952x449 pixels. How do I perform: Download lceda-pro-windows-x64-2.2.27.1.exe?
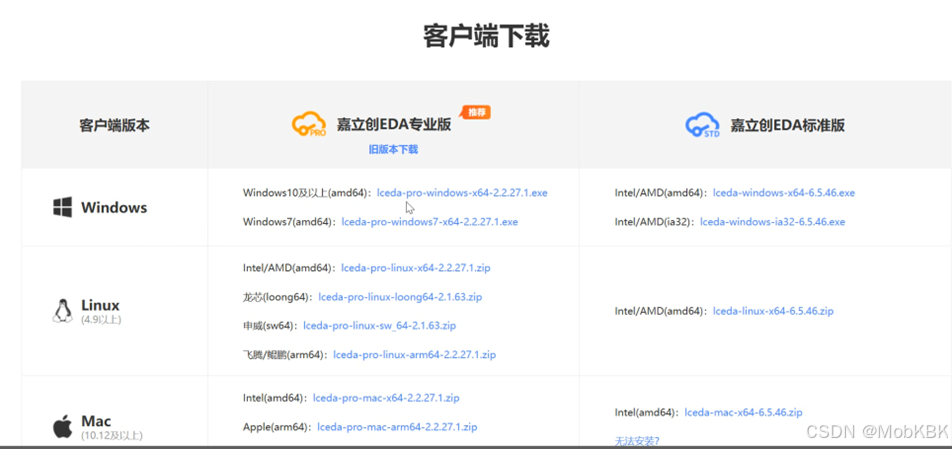(x=462, y=193)
